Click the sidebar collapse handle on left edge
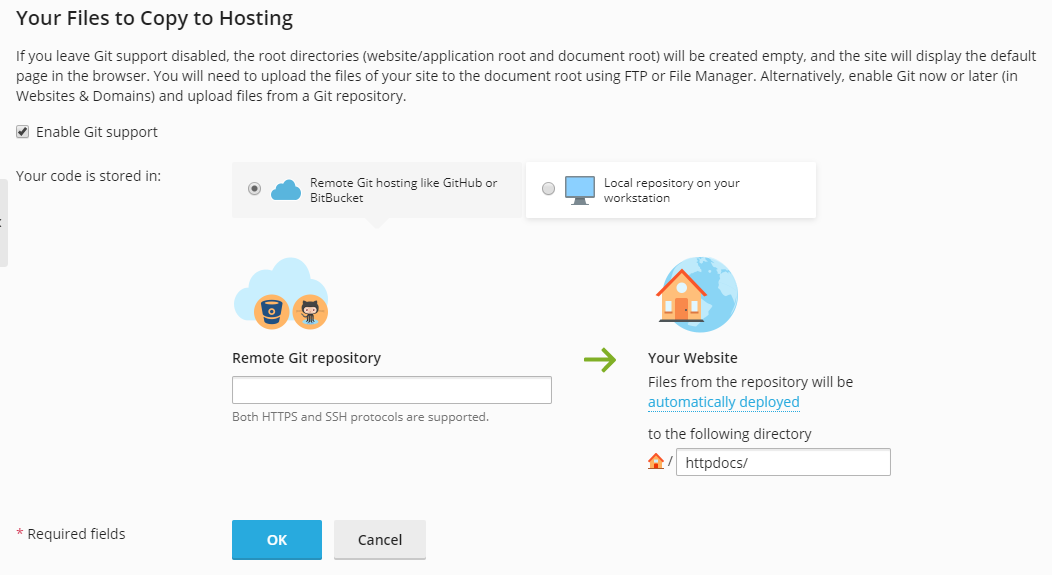This screenshot has height=575, width=1052. pyautogui.click(x=3, y=222)
